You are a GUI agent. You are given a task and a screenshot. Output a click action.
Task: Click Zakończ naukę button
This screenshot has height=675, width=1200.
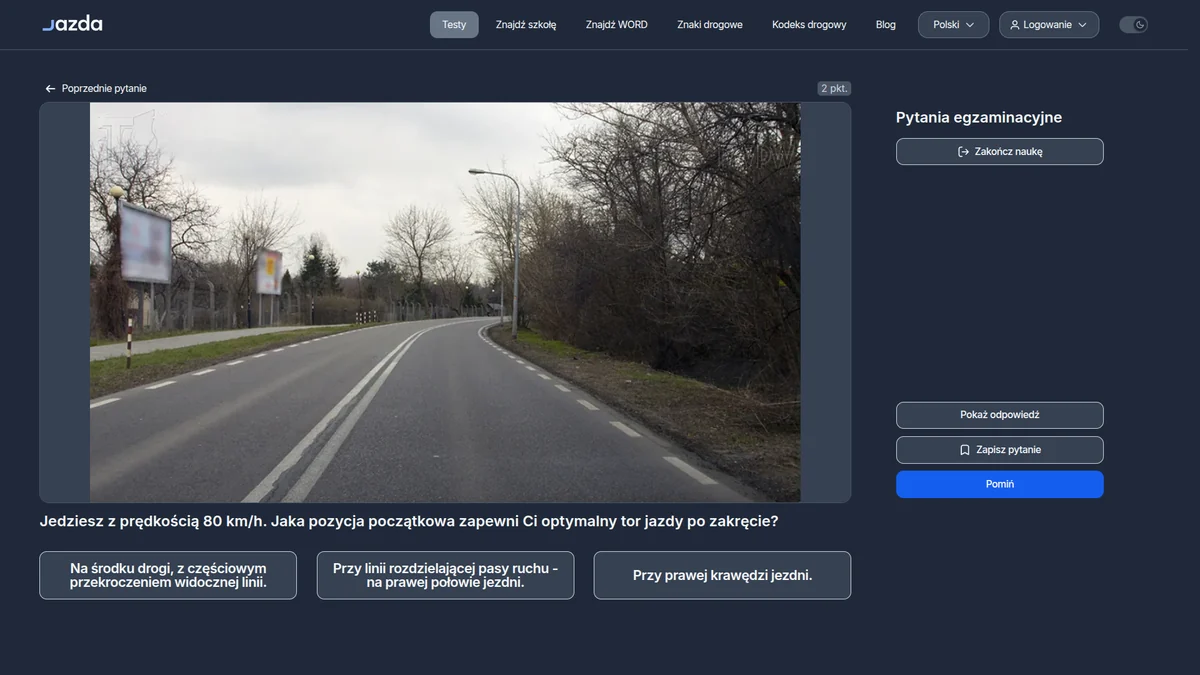pyautogui.click(x=1000, y=152)
